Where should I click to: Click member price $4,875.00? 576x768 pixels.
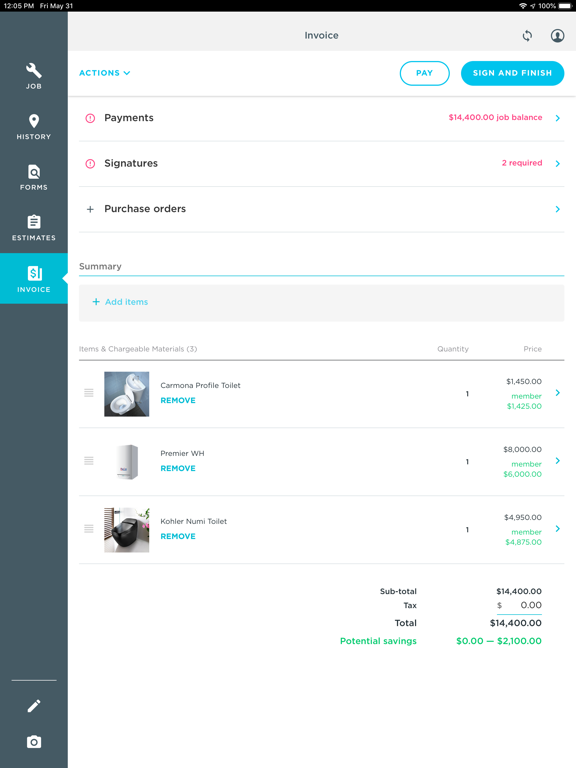click(x=523, y=542)
